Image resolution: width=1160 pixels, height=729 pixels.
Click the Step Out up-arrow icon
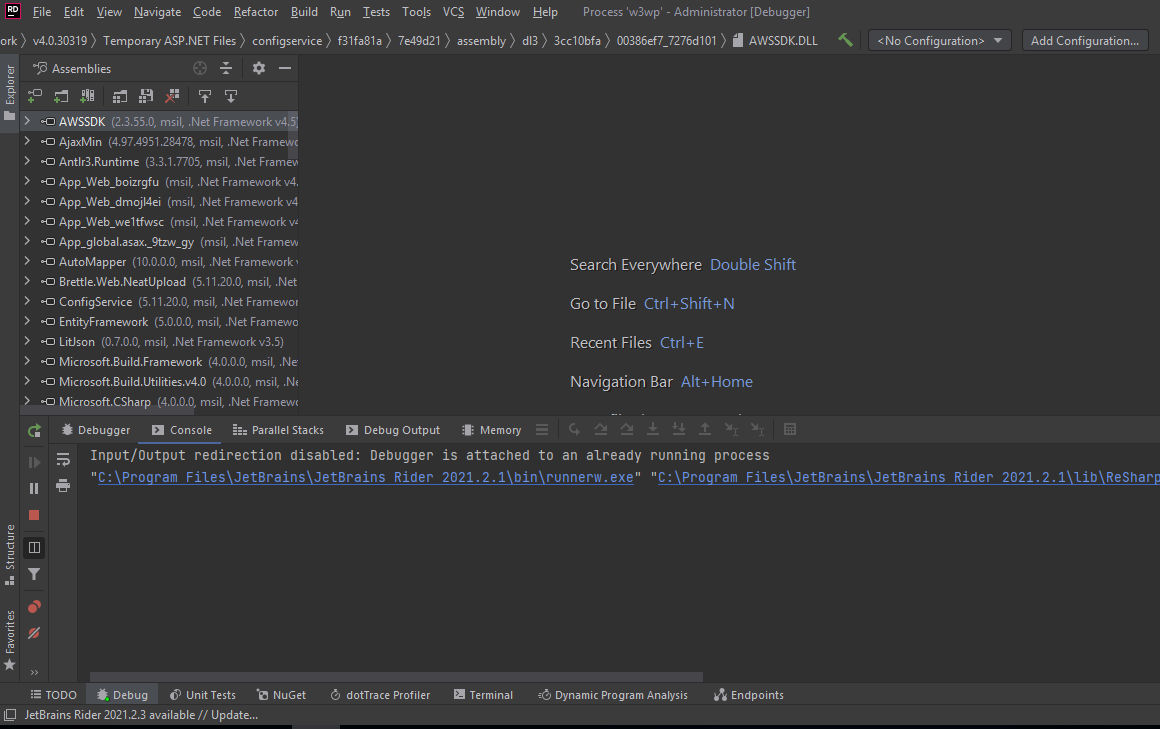click(x=705, y=429)
